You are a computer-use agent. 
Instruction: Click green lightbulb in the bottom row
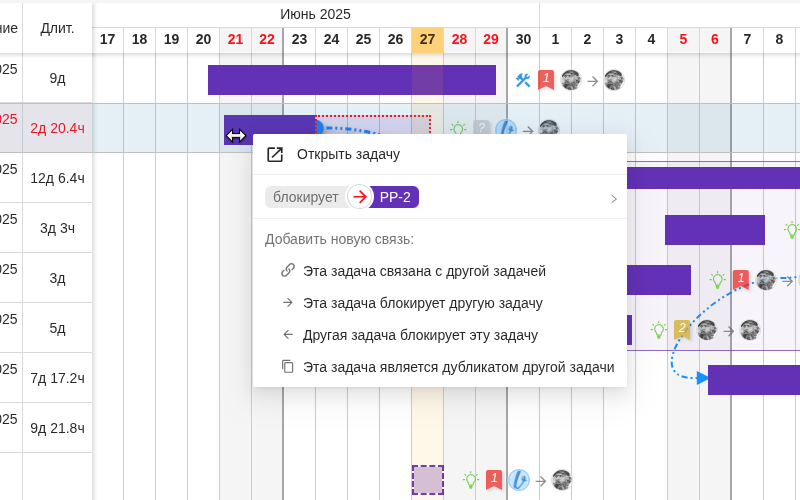coord(470,480)
